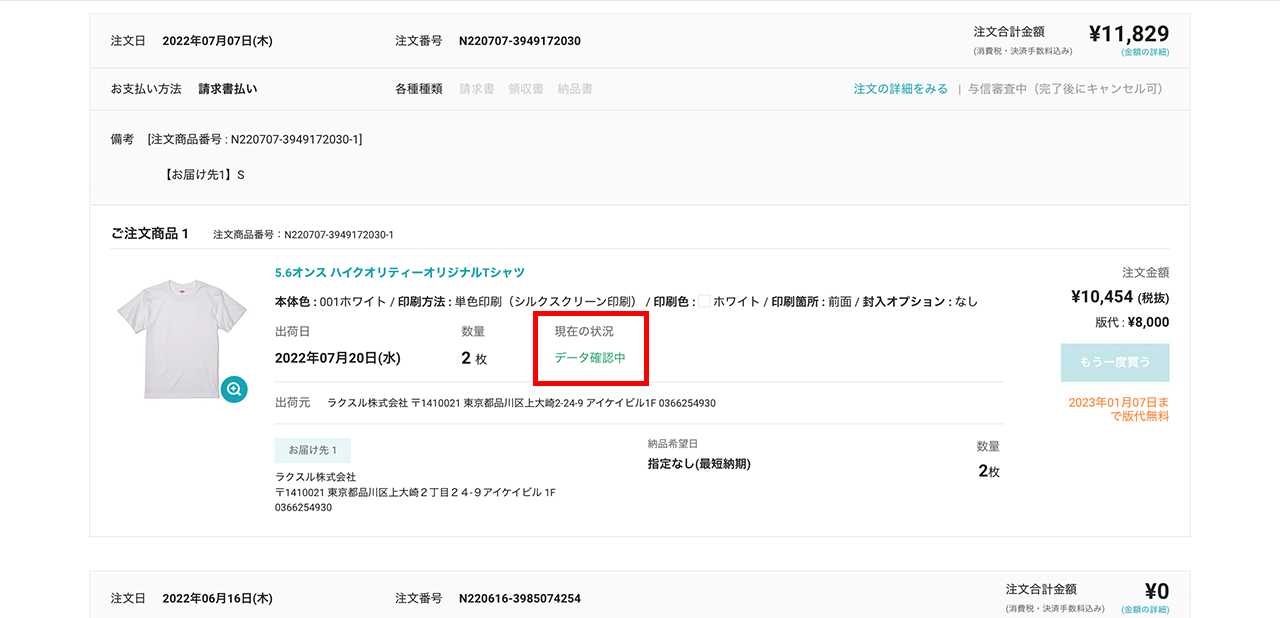1280x618 pixels.
Task: Click the 請求書払い payment method text
Action: click(227, 89)
